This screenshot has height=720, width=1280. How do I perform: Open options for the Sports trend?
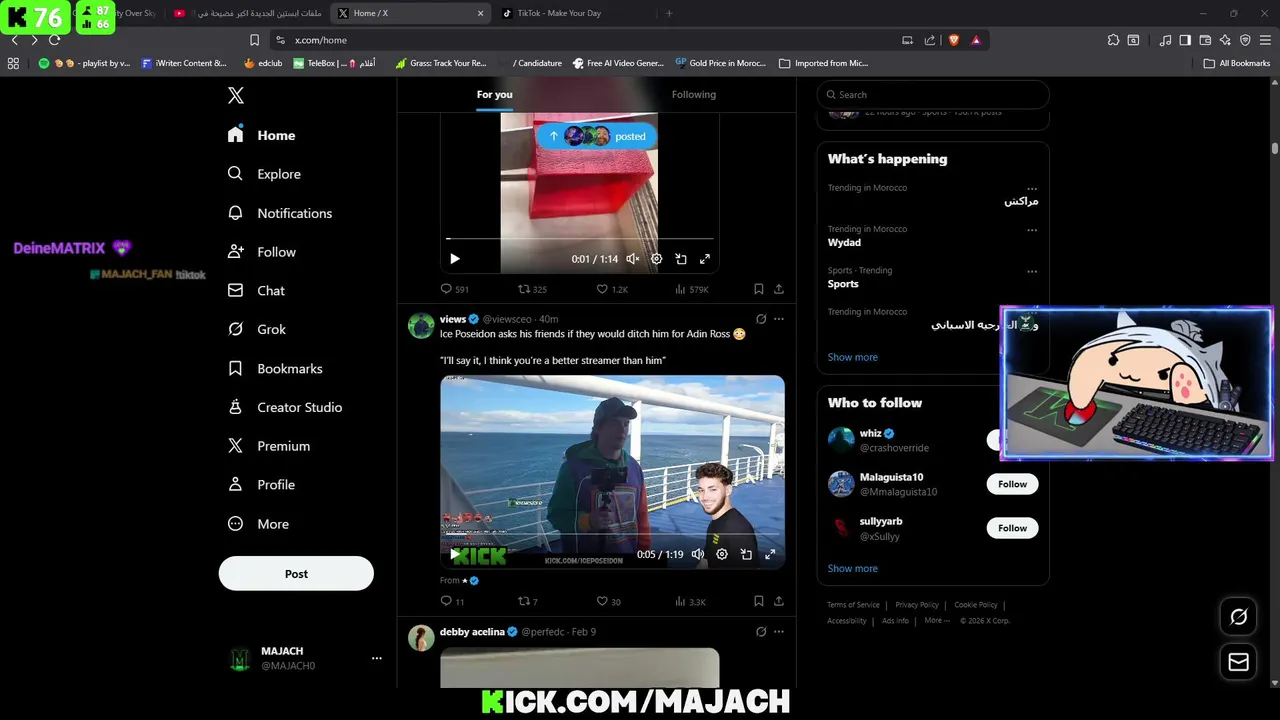click(x=1032, y=271)
